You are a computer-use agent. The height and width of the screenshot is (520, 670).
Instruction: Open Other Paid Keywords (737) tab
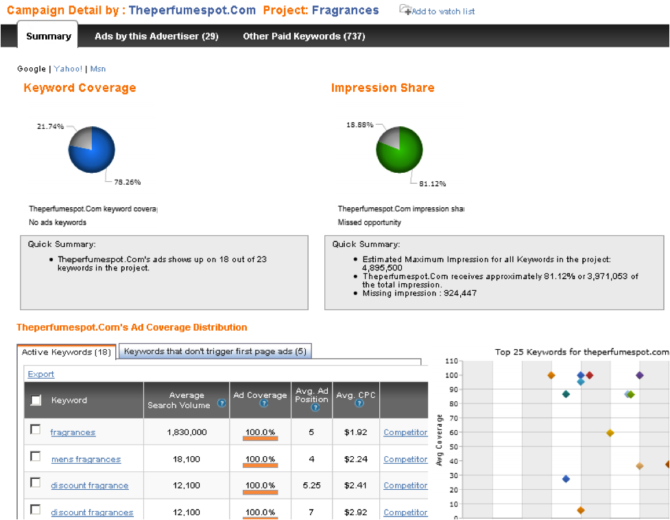point(304,36)
